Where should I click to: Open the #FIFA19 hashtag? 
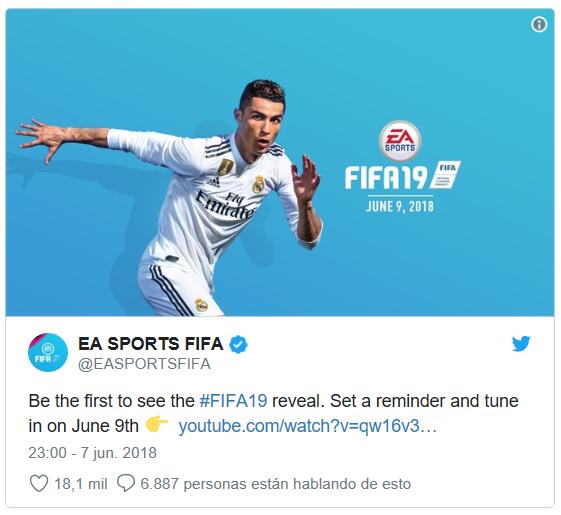pyautogui.click(x=233, y=400)
